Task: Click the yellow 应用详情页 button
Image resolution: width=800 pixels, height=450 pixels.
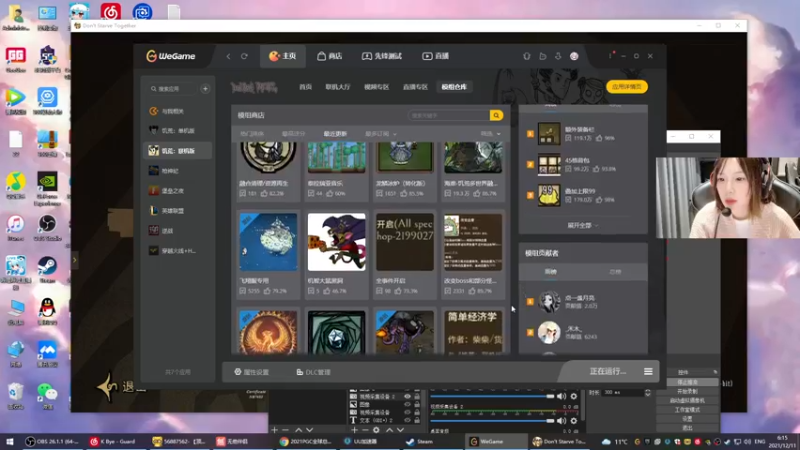Action: [627, 87]
